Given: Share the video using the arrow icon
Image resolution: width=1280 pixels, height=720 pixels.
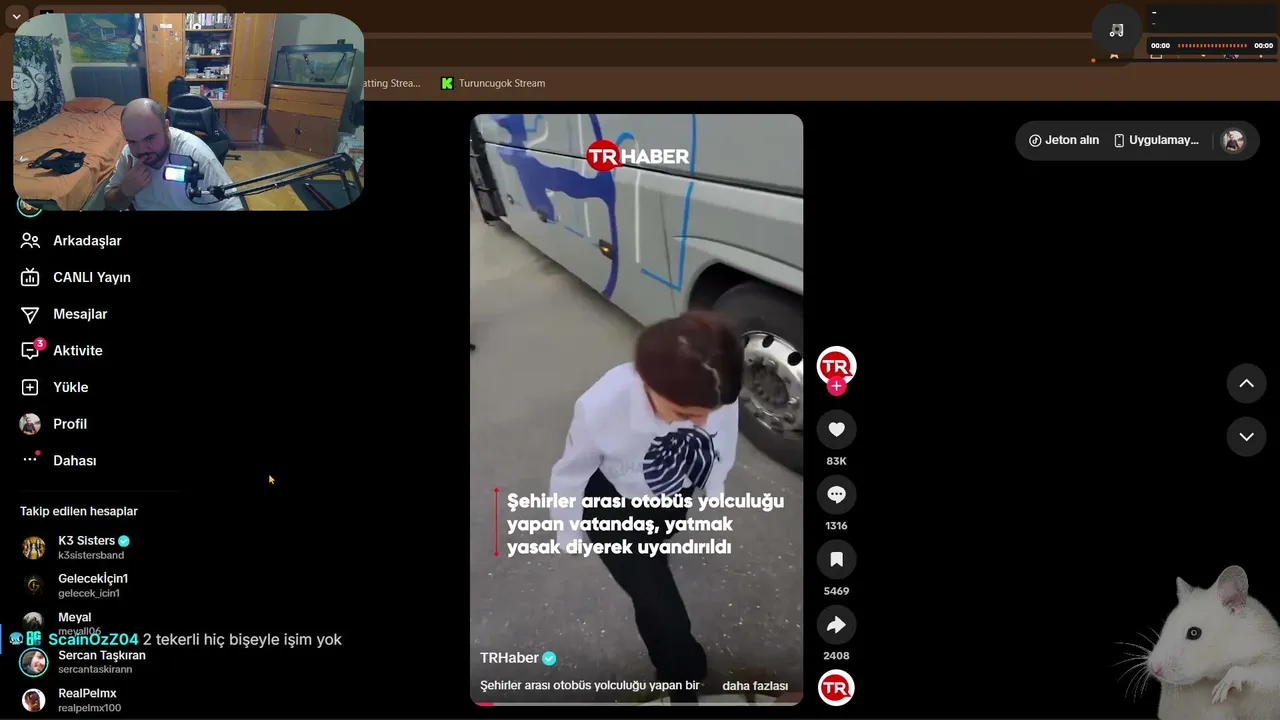Looking at the screenshot, I should pos(836,625).
